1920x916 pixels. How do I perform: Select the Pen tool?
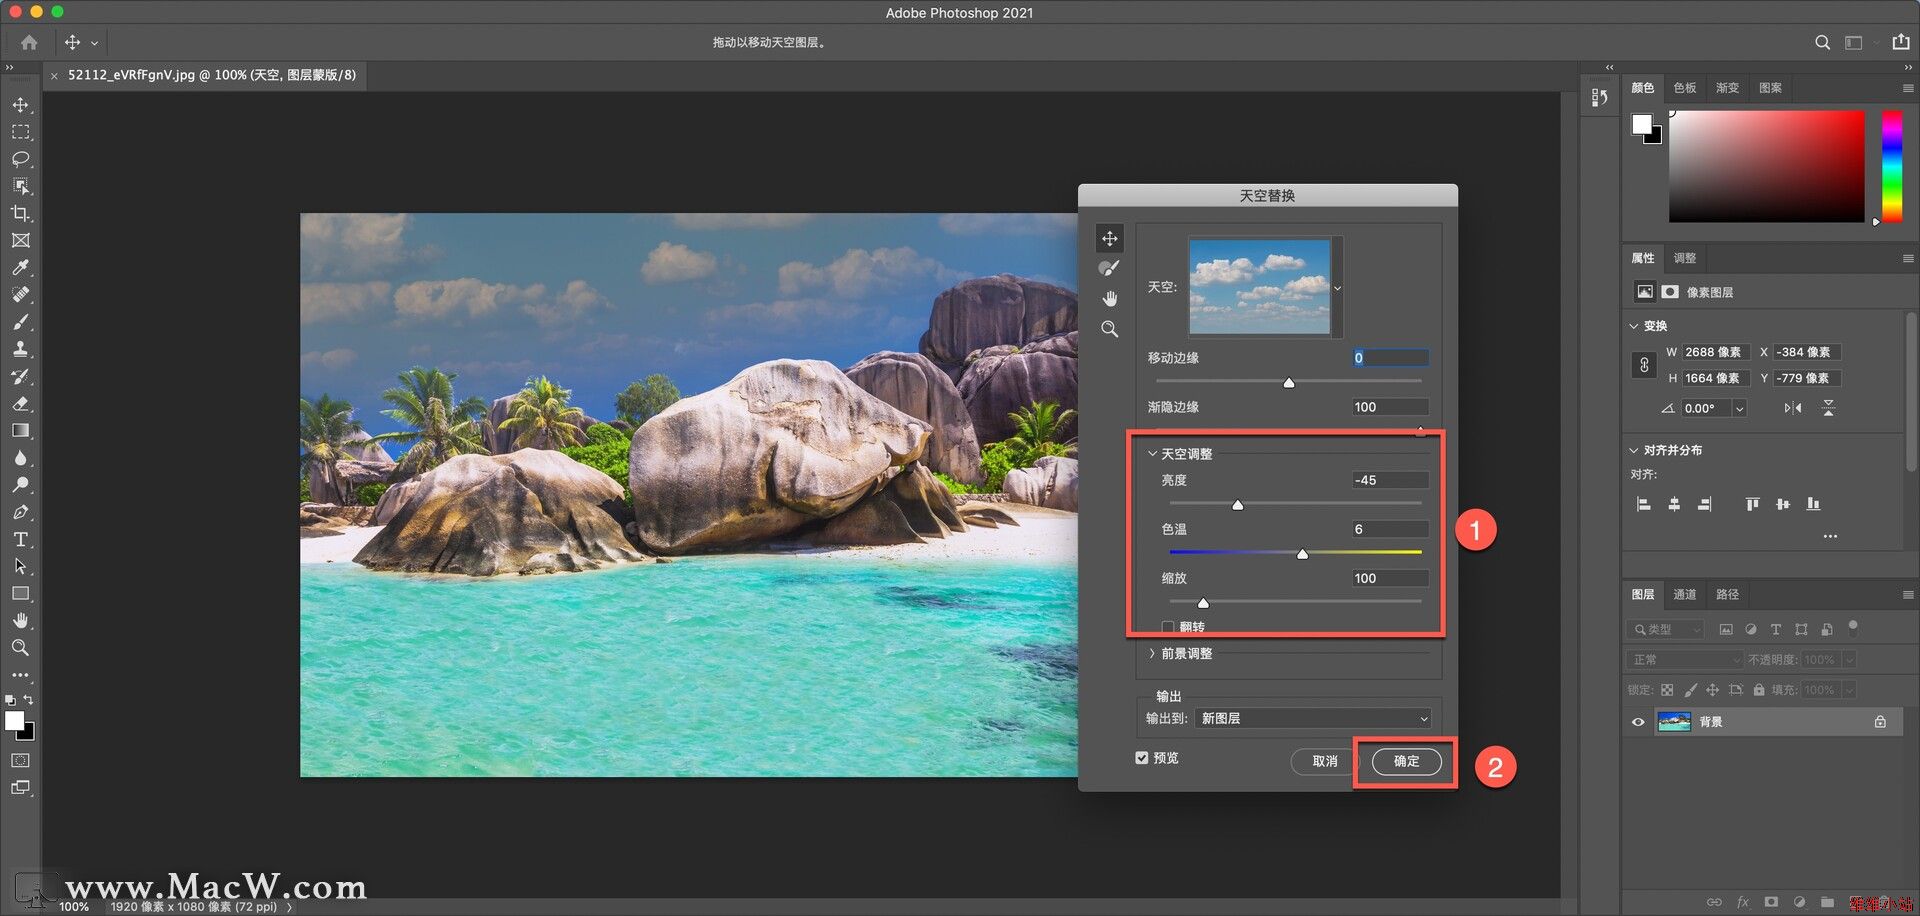20,512
